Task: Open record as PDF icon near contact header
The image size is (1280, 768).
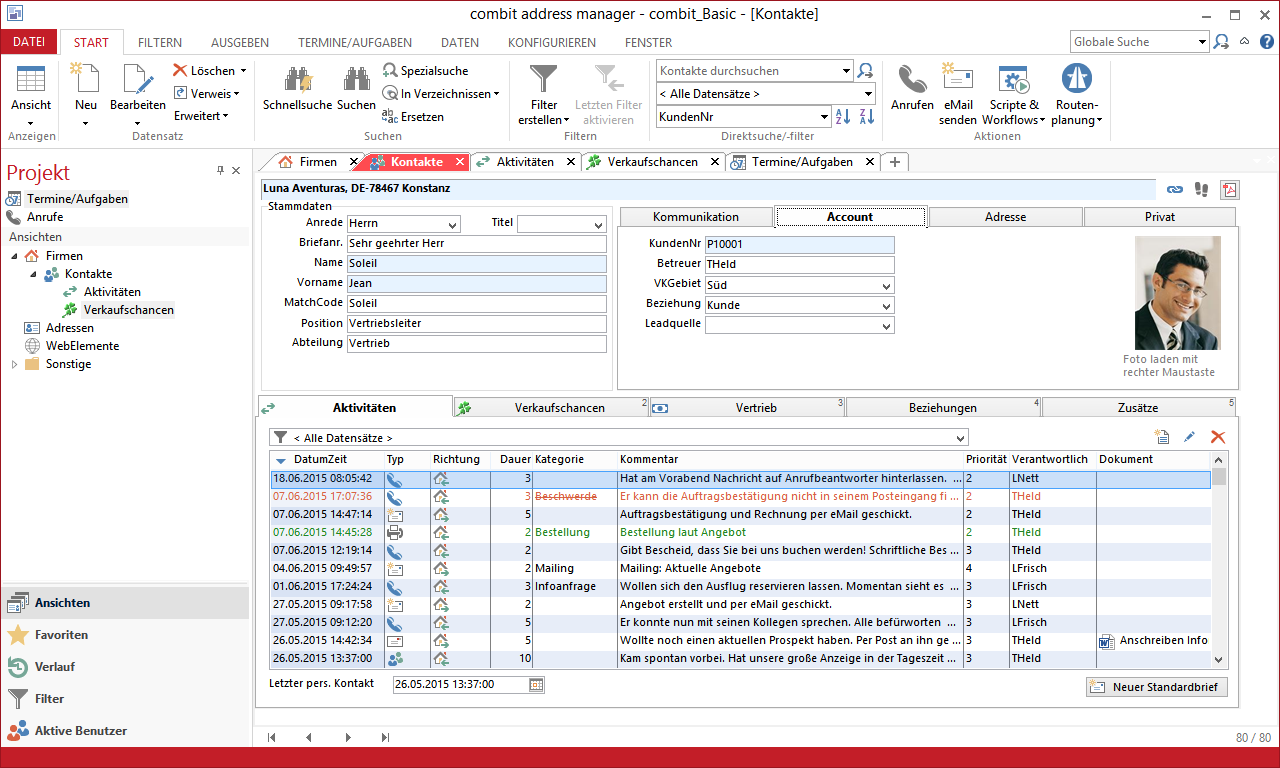Action: click(1229, 190)
